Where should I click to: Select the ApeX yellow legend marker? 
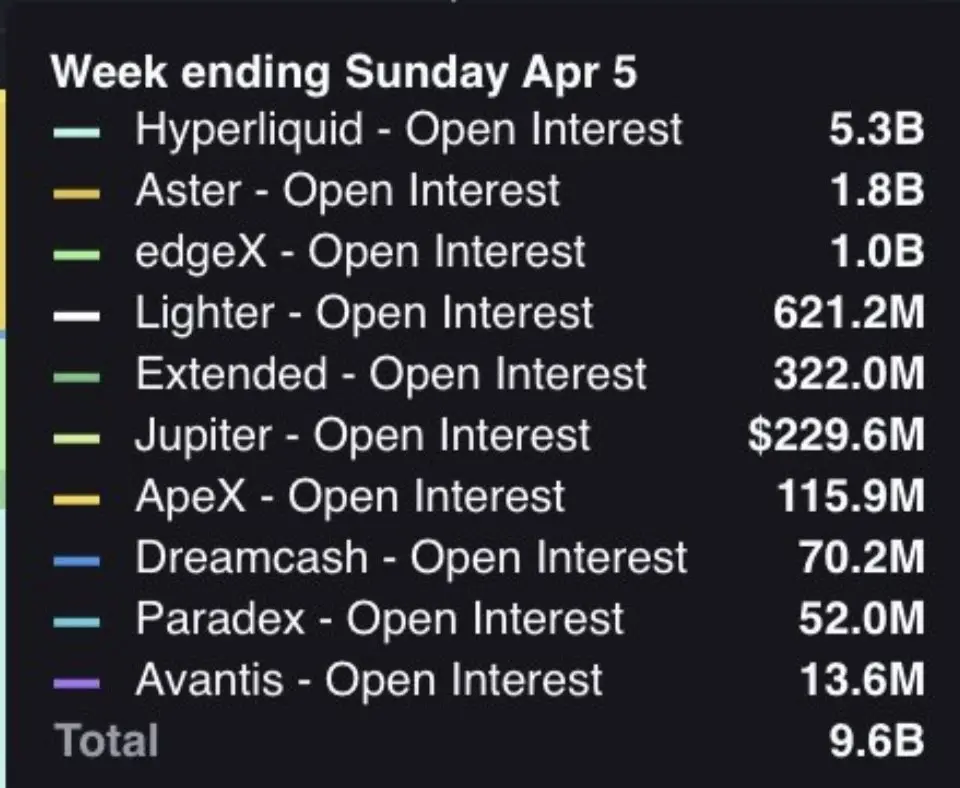(x=77, y=500)
